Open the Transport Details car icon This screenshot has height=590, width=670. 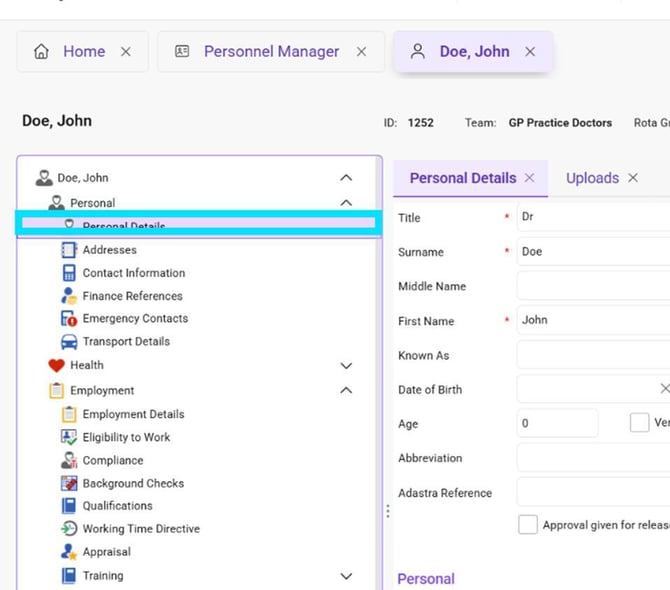click(69, 341)
